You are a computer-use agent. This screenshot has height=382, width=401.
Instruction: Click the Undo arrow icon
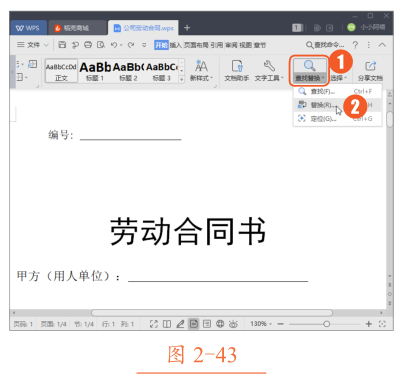pos(114,45)
